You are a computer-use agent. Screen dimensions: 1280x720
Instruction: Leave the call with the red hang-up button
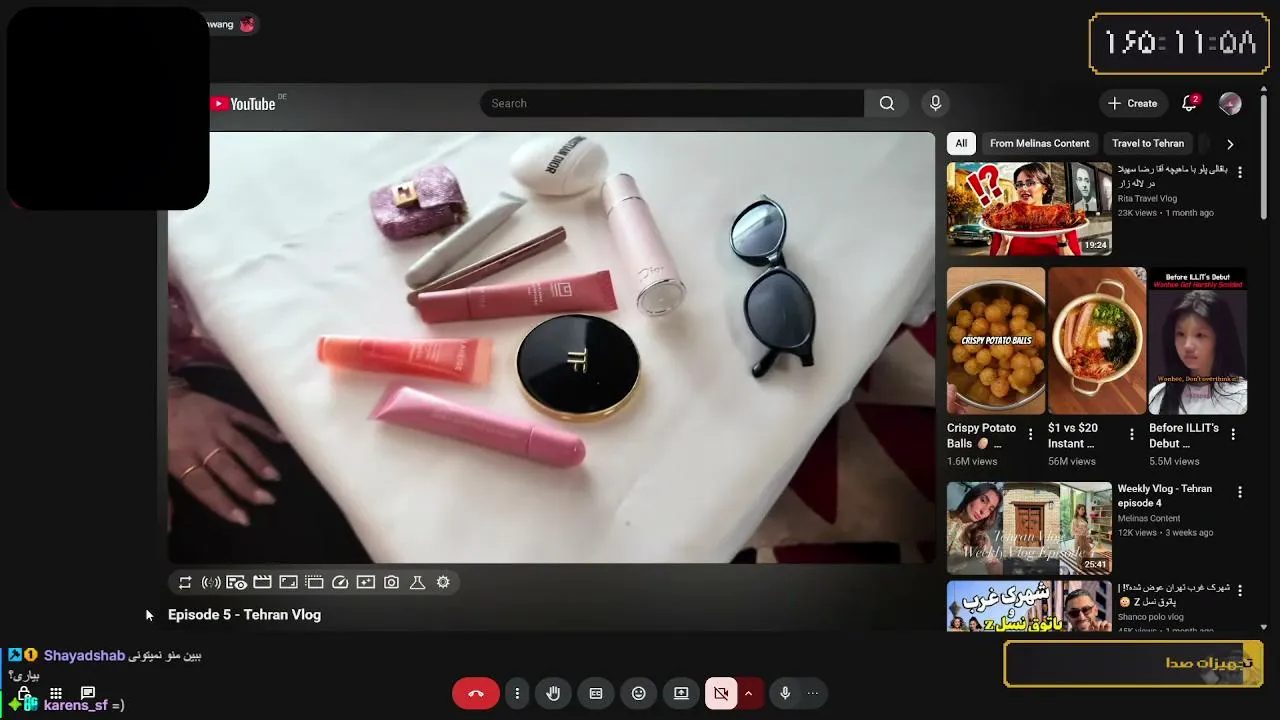tap(476, 693)
